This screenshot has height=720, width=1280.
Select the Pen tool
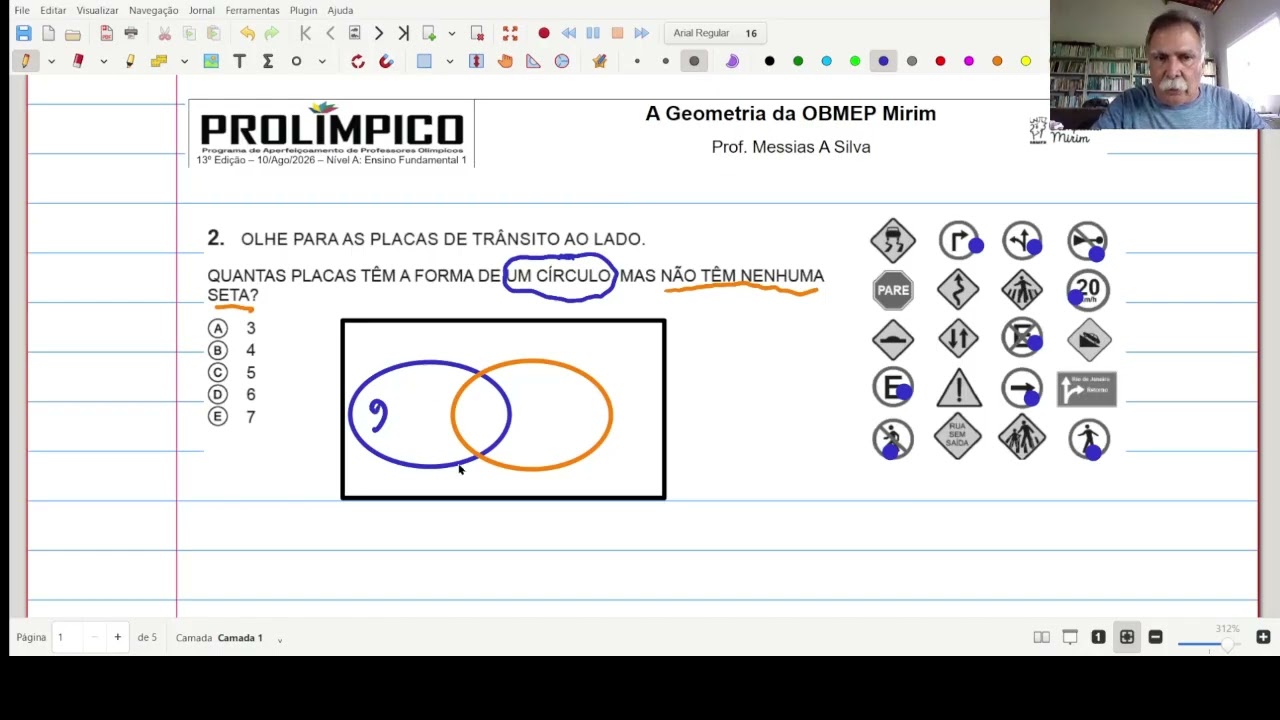(x=26, y=61)
